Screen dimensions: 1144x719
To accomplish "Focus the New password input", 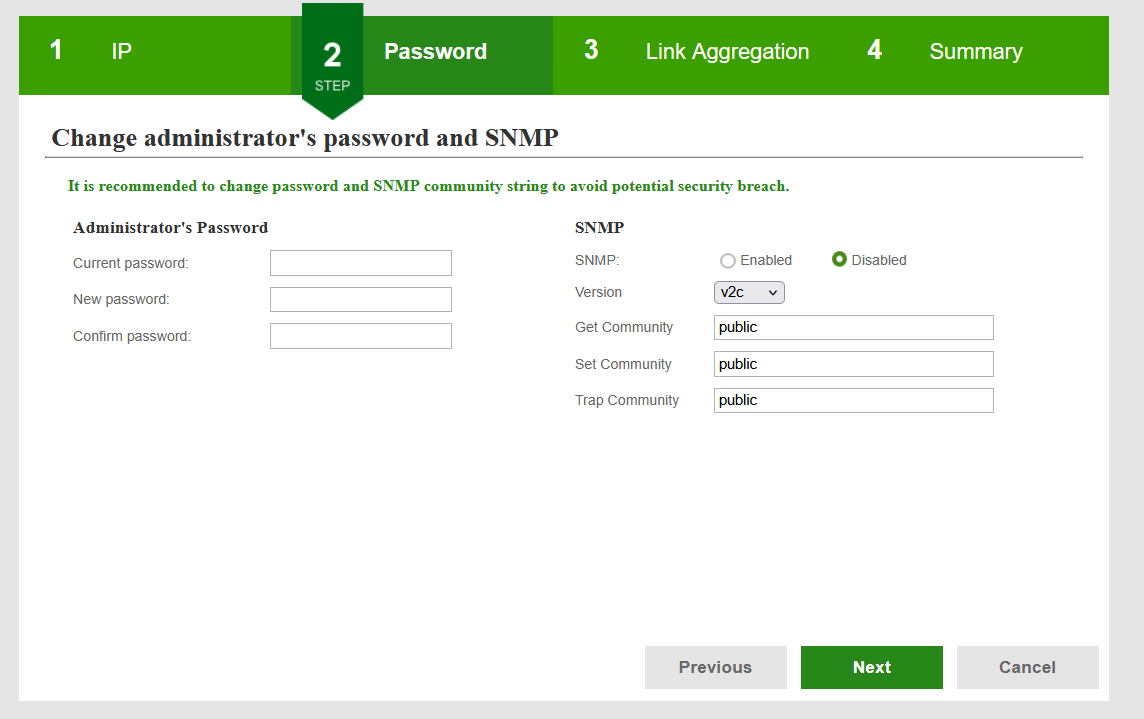I will point(360,299).
